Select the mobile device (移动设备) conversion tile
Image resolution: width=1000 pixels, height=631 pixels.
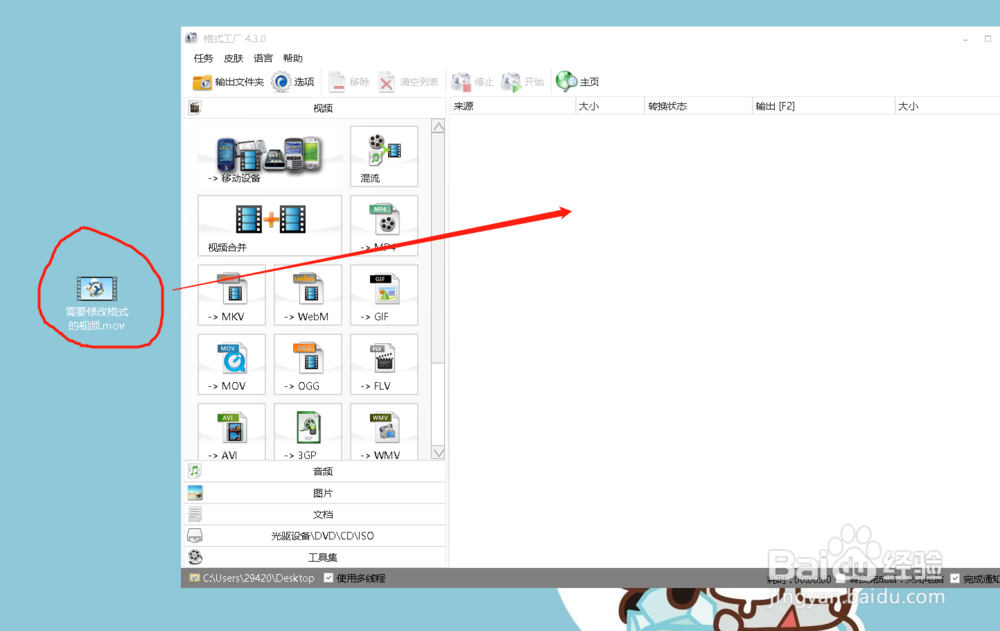pyautogui.click(x=269, y=156)
